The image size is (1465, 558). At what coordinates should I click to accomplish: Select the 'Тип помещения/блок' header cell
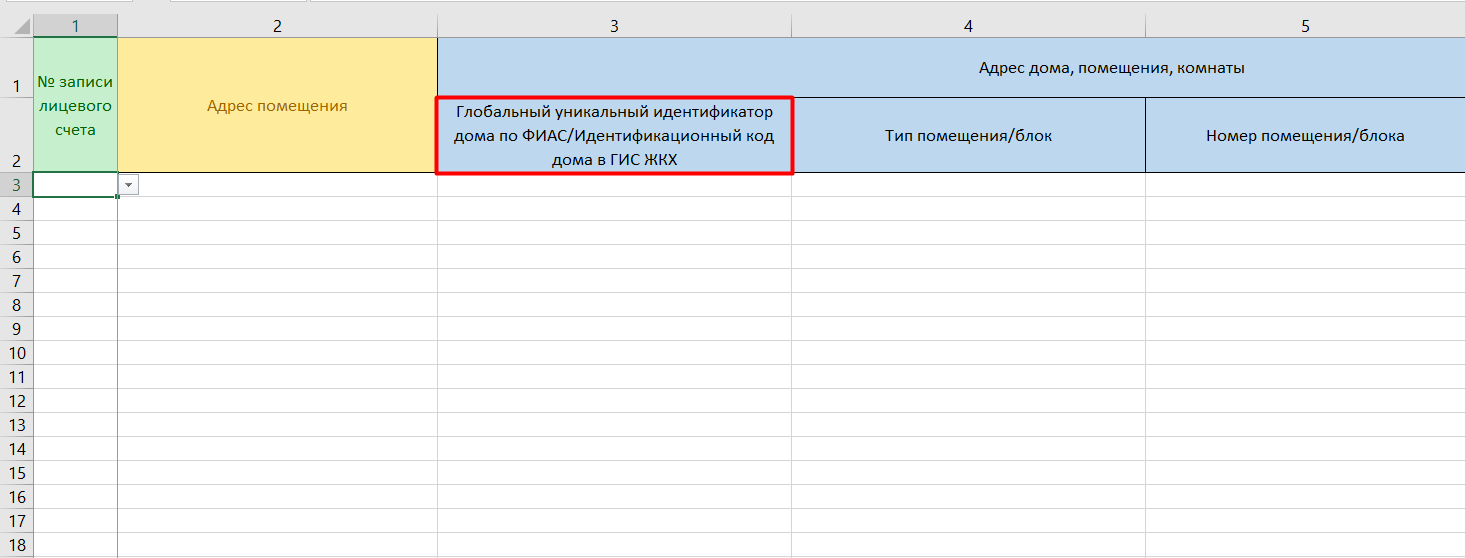pos(968,135)
